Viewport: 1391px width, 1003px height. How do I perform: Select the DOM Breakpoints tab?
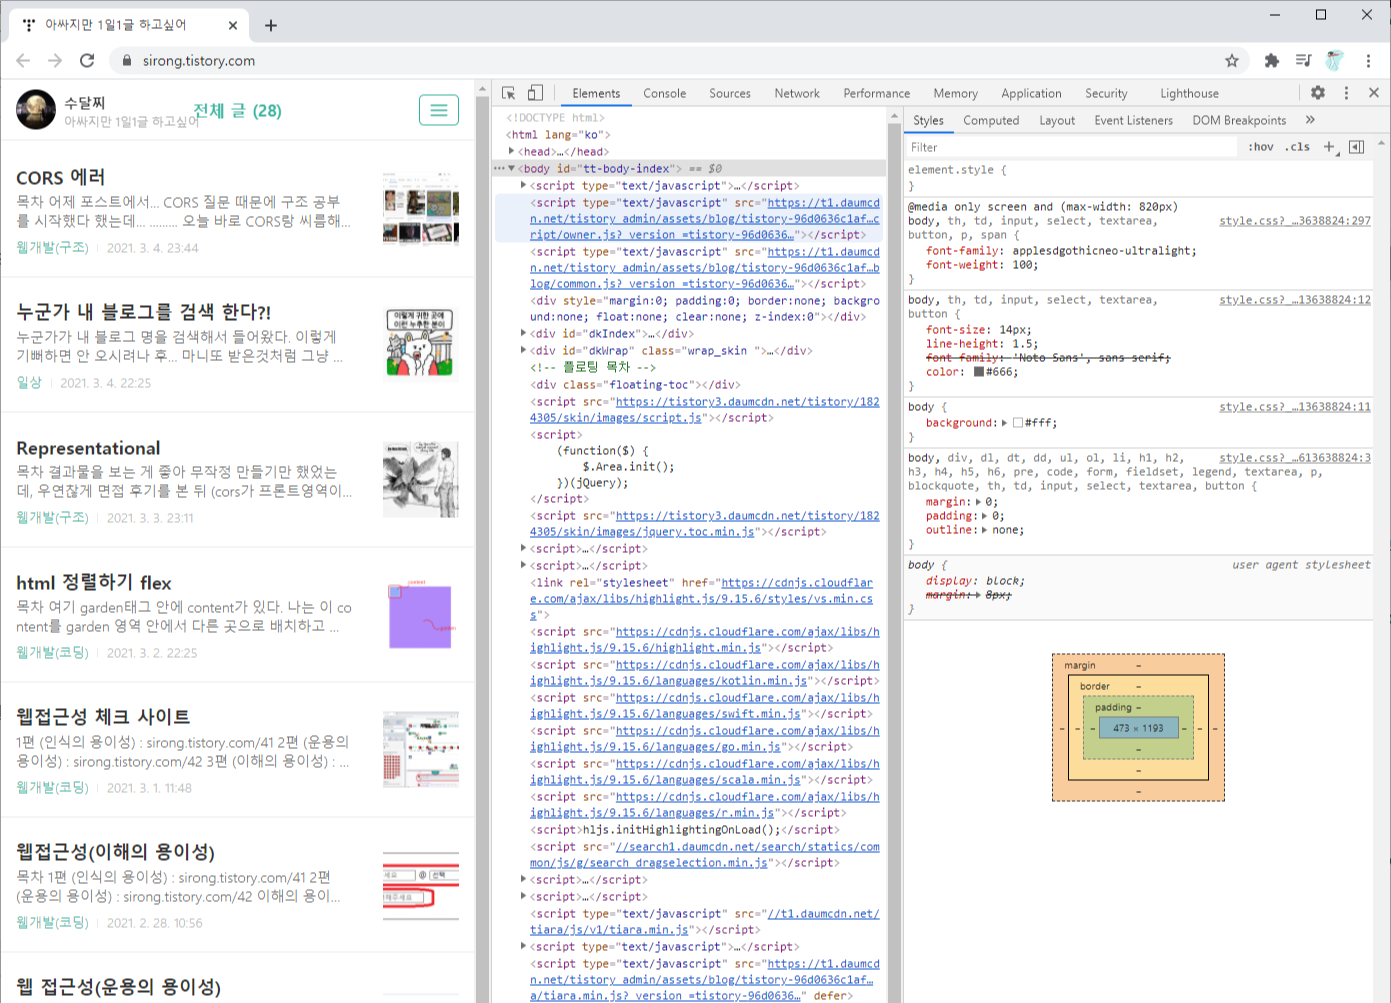point(1239,120)
